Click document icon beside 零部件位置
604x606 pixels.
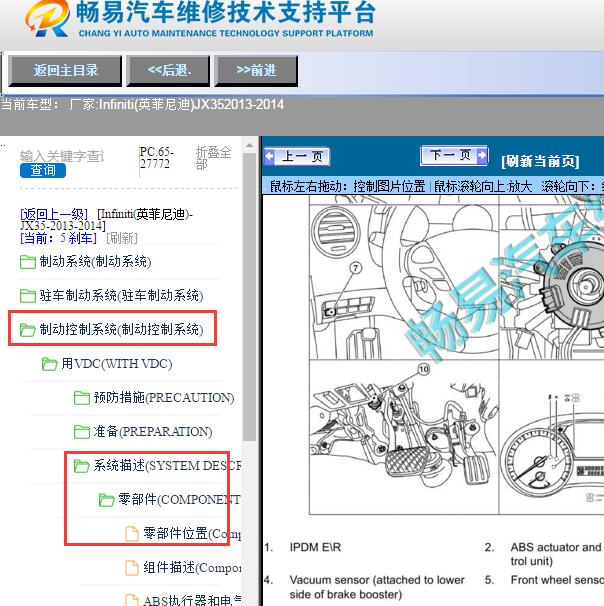pos(132,534)
